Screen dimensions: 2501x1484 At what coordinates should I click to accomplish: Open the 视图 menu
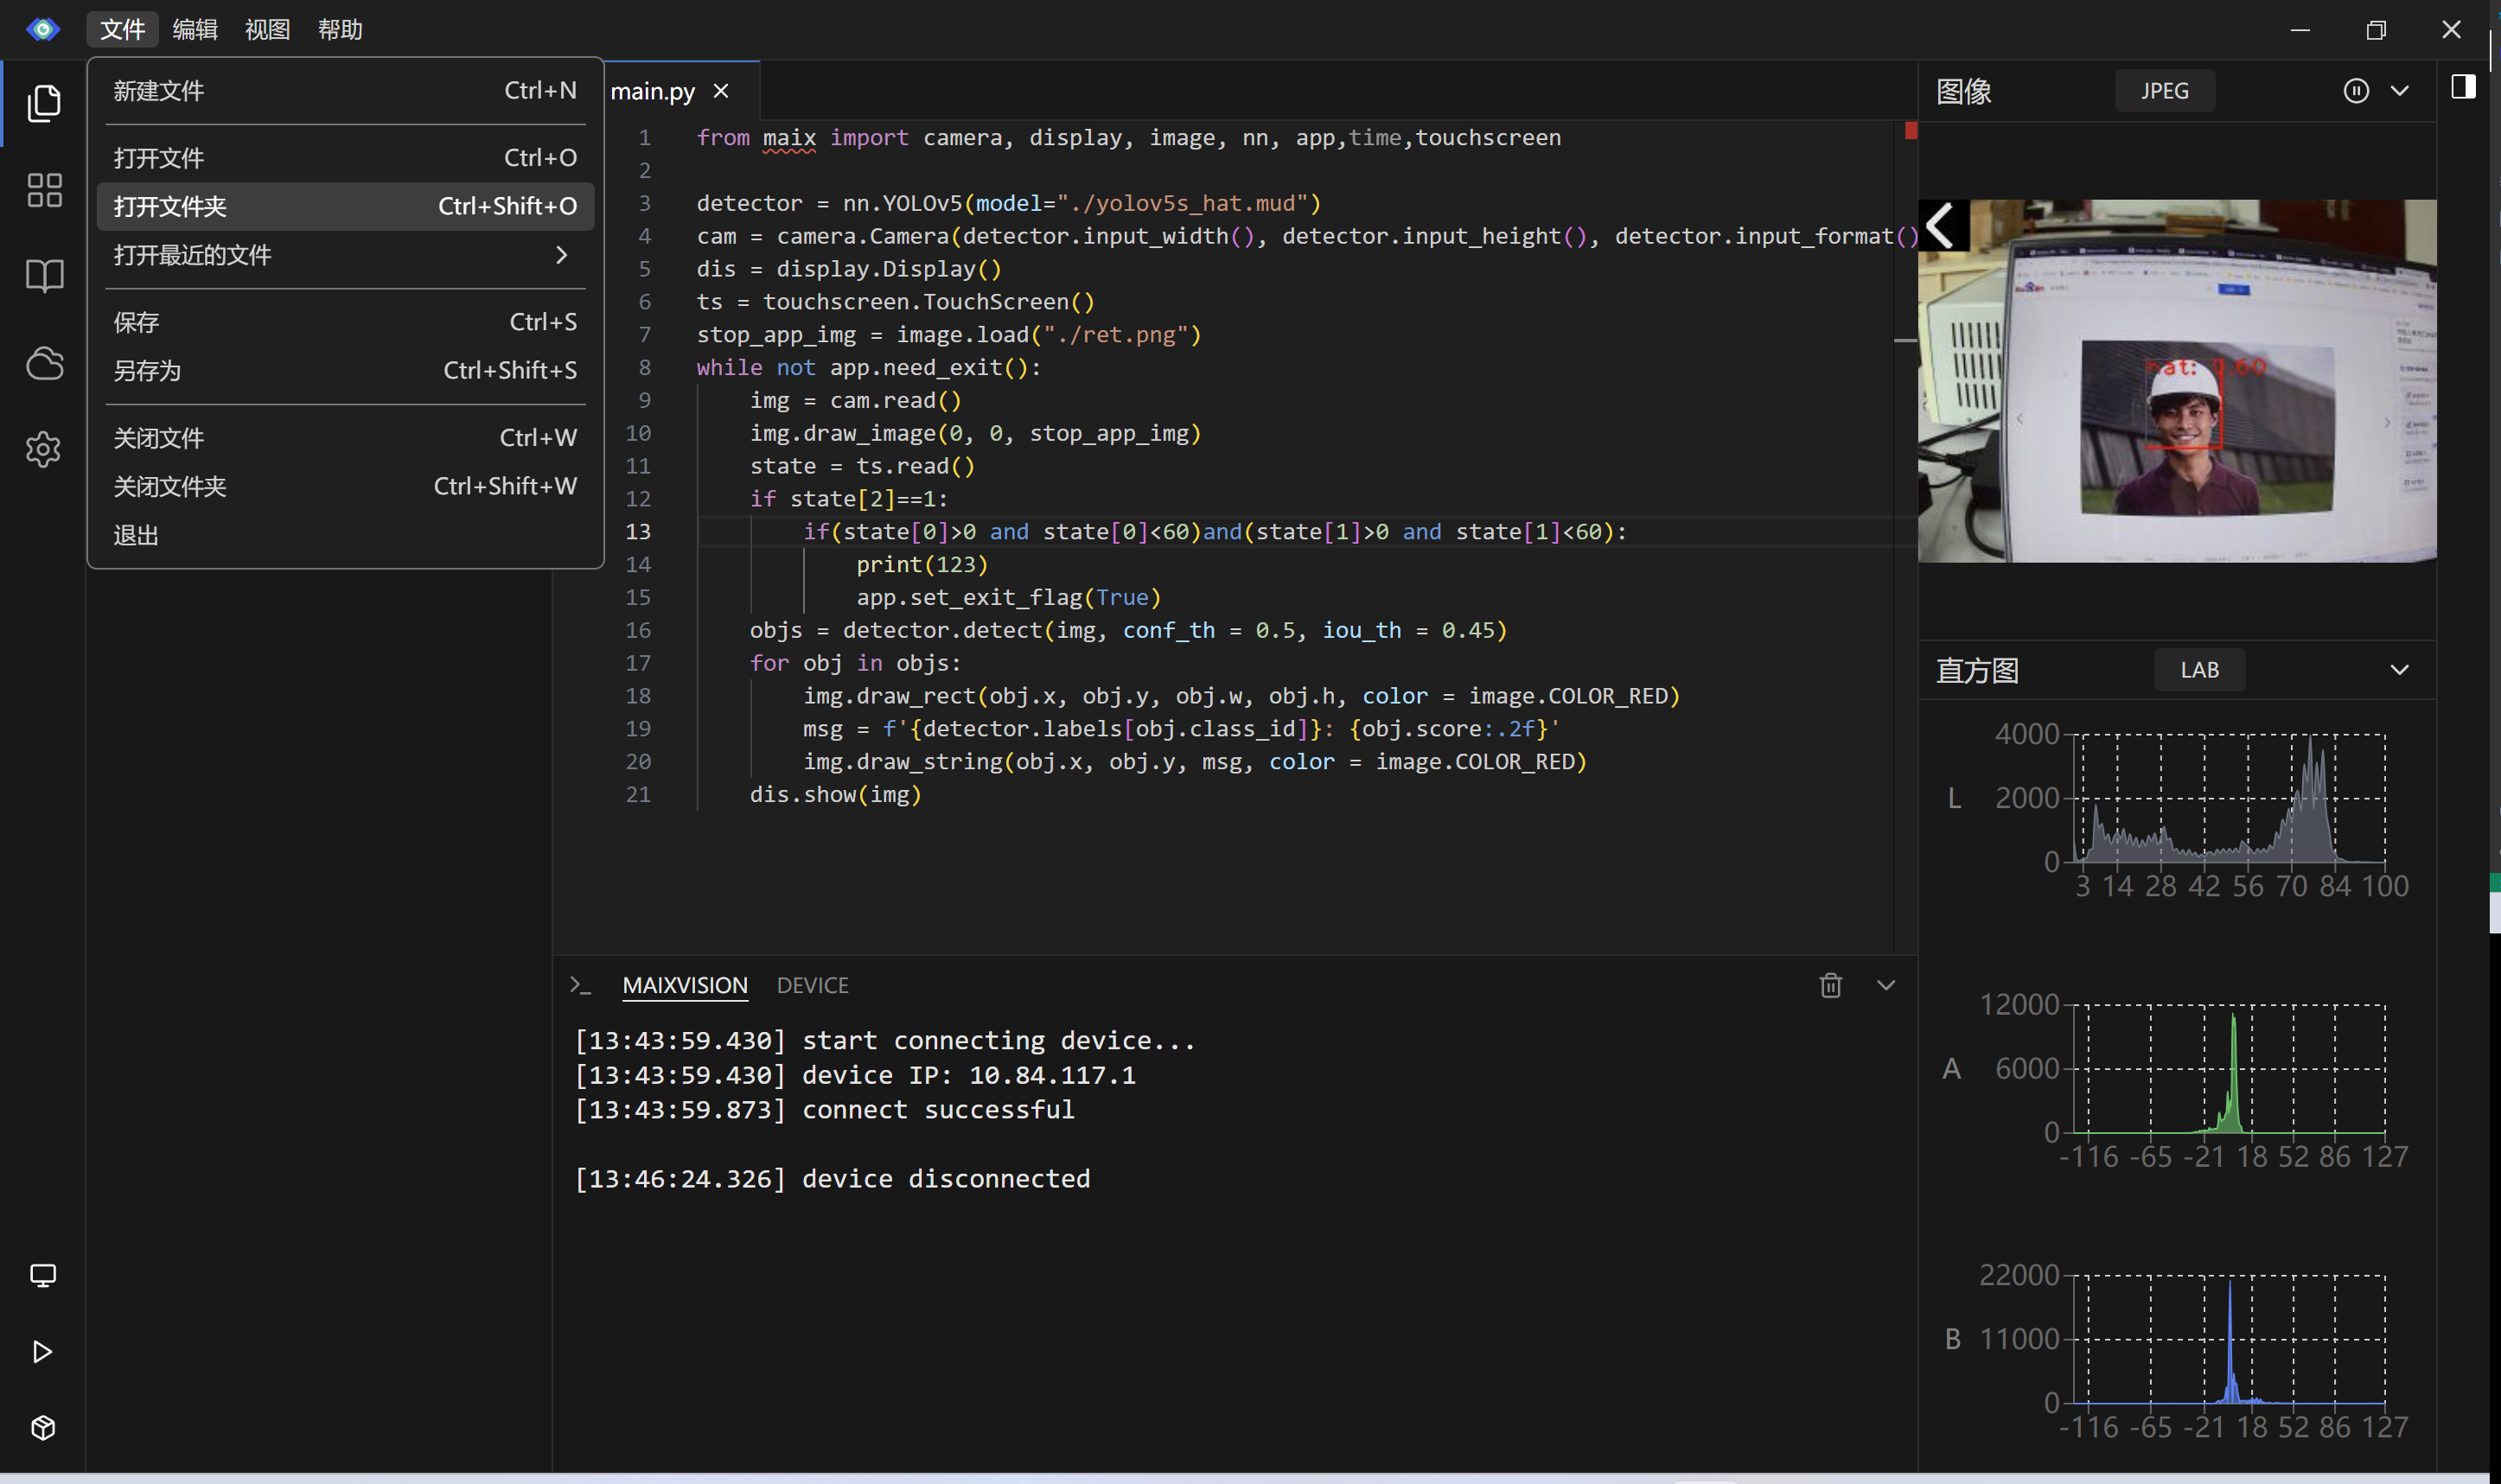pos(267,29)
